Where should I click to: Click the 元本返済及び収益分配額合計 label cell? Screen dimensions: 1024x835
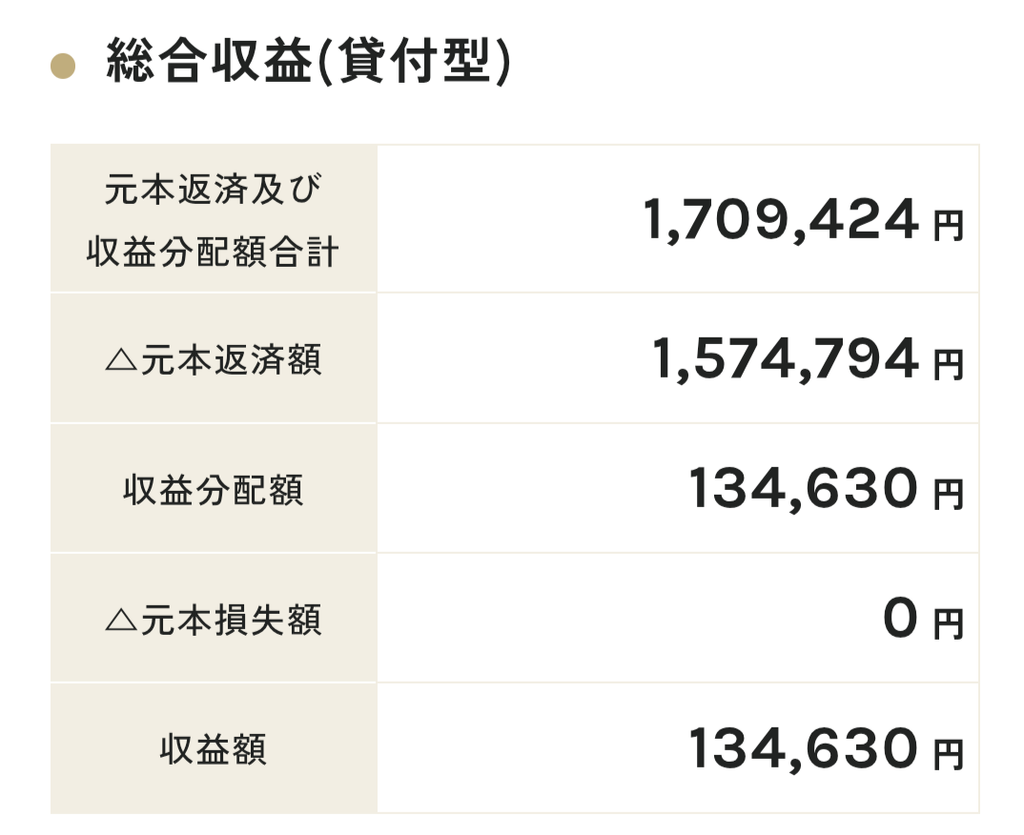coord(214,219)
